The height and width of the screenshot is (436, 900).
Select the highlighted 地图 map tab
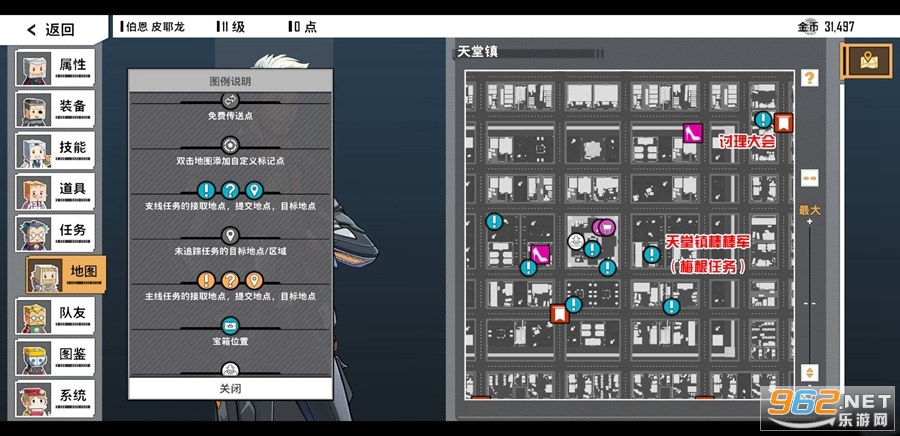pos(66,274)
